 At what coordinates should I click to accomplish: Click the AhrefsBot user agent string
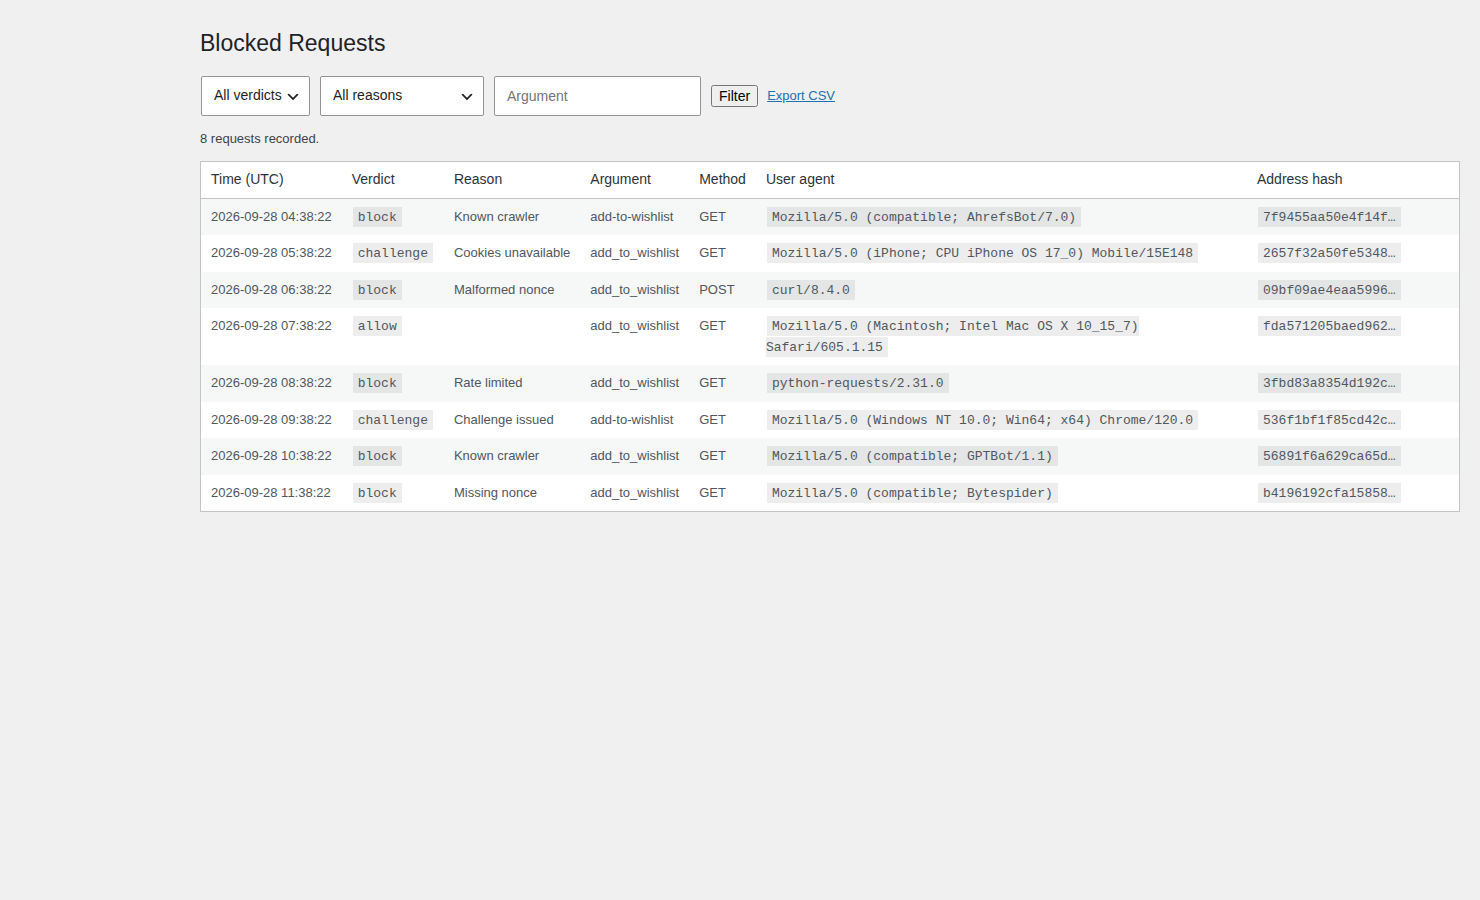(923, 217)
